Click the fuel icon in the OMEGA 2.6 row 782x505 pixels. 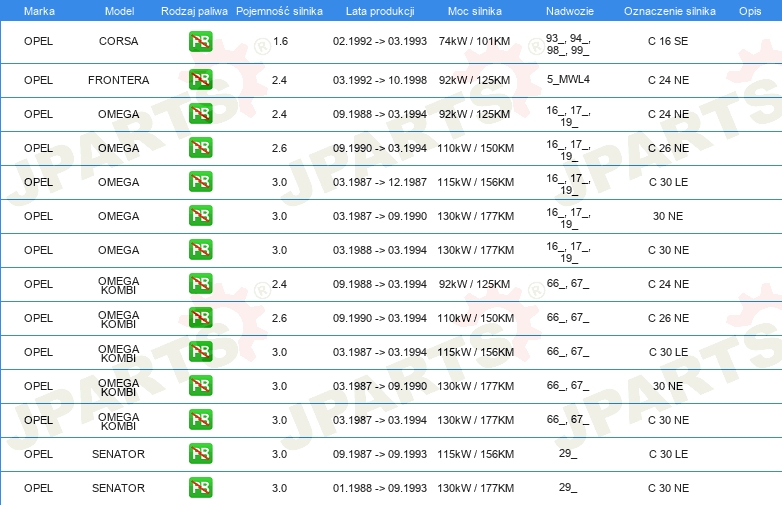[200, 148]
